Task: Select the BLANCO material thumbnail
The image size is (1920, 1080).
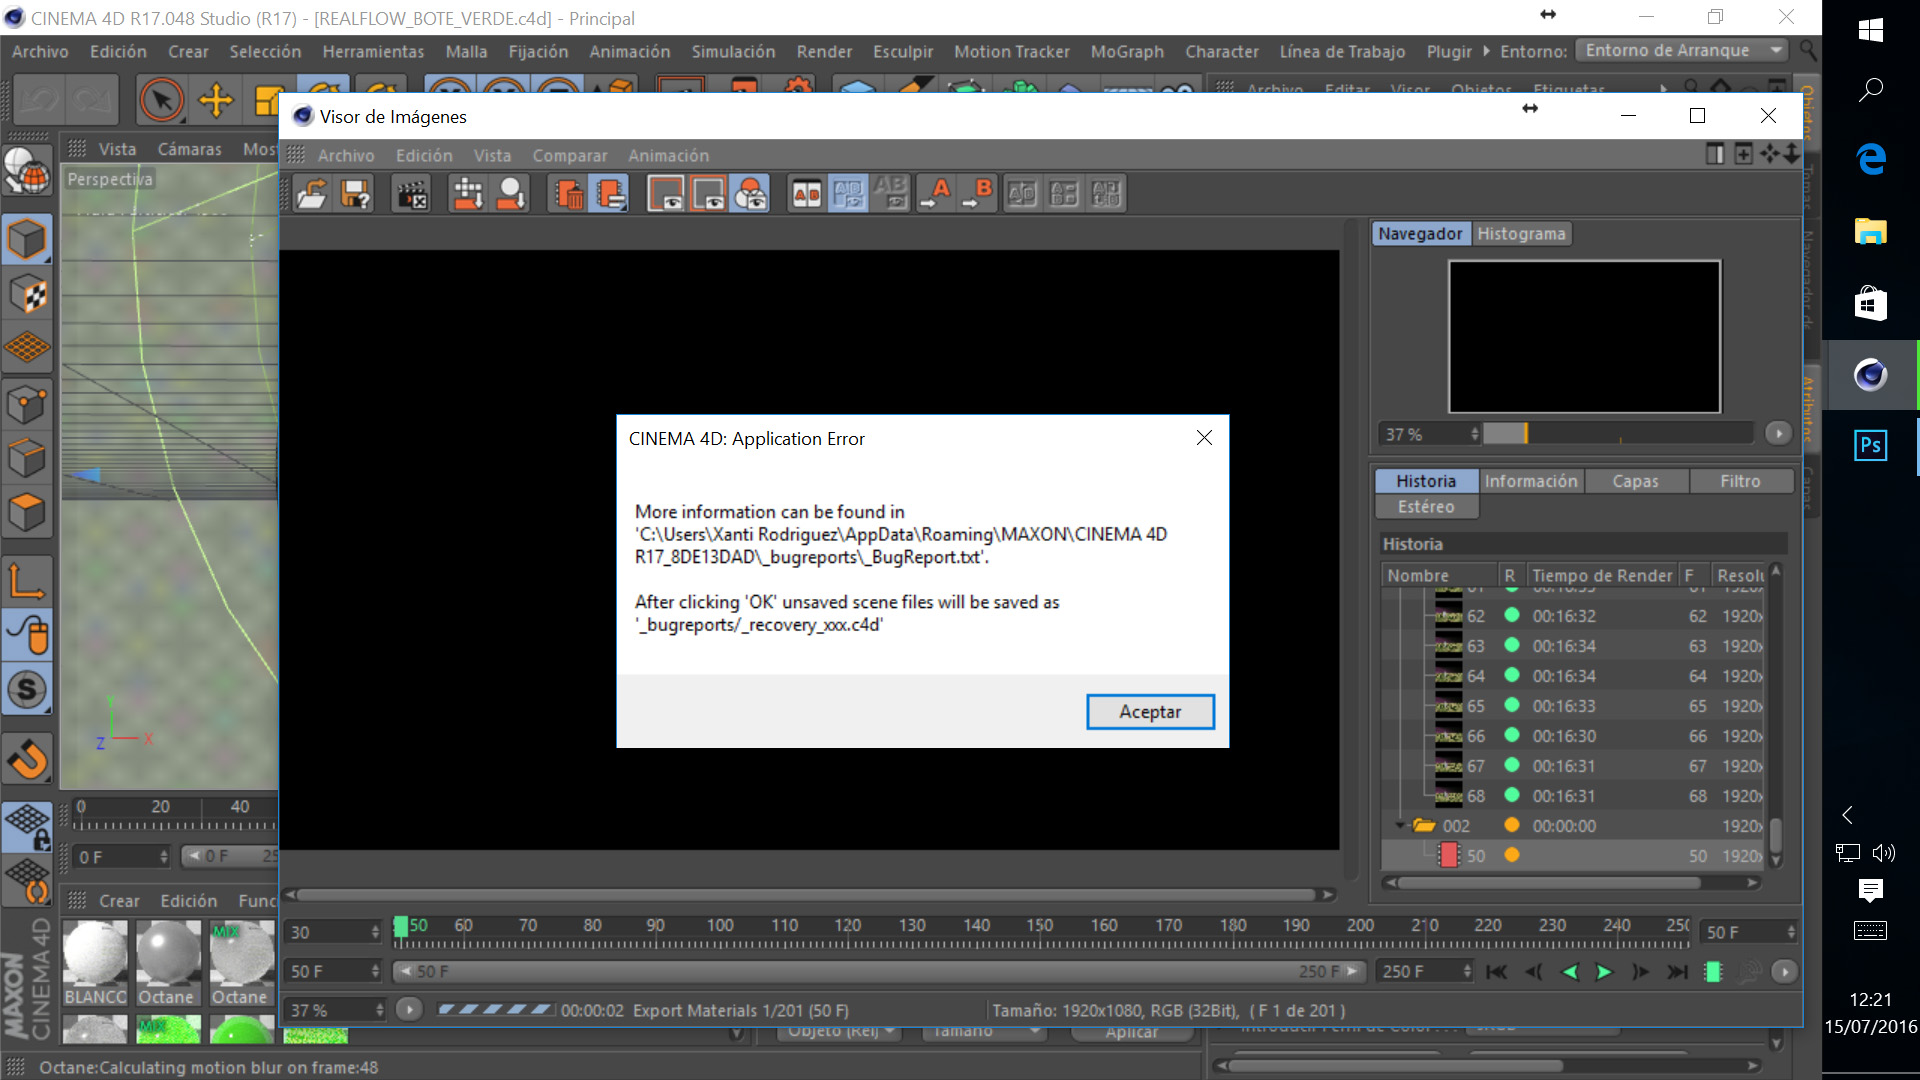Action: point(95,963)
